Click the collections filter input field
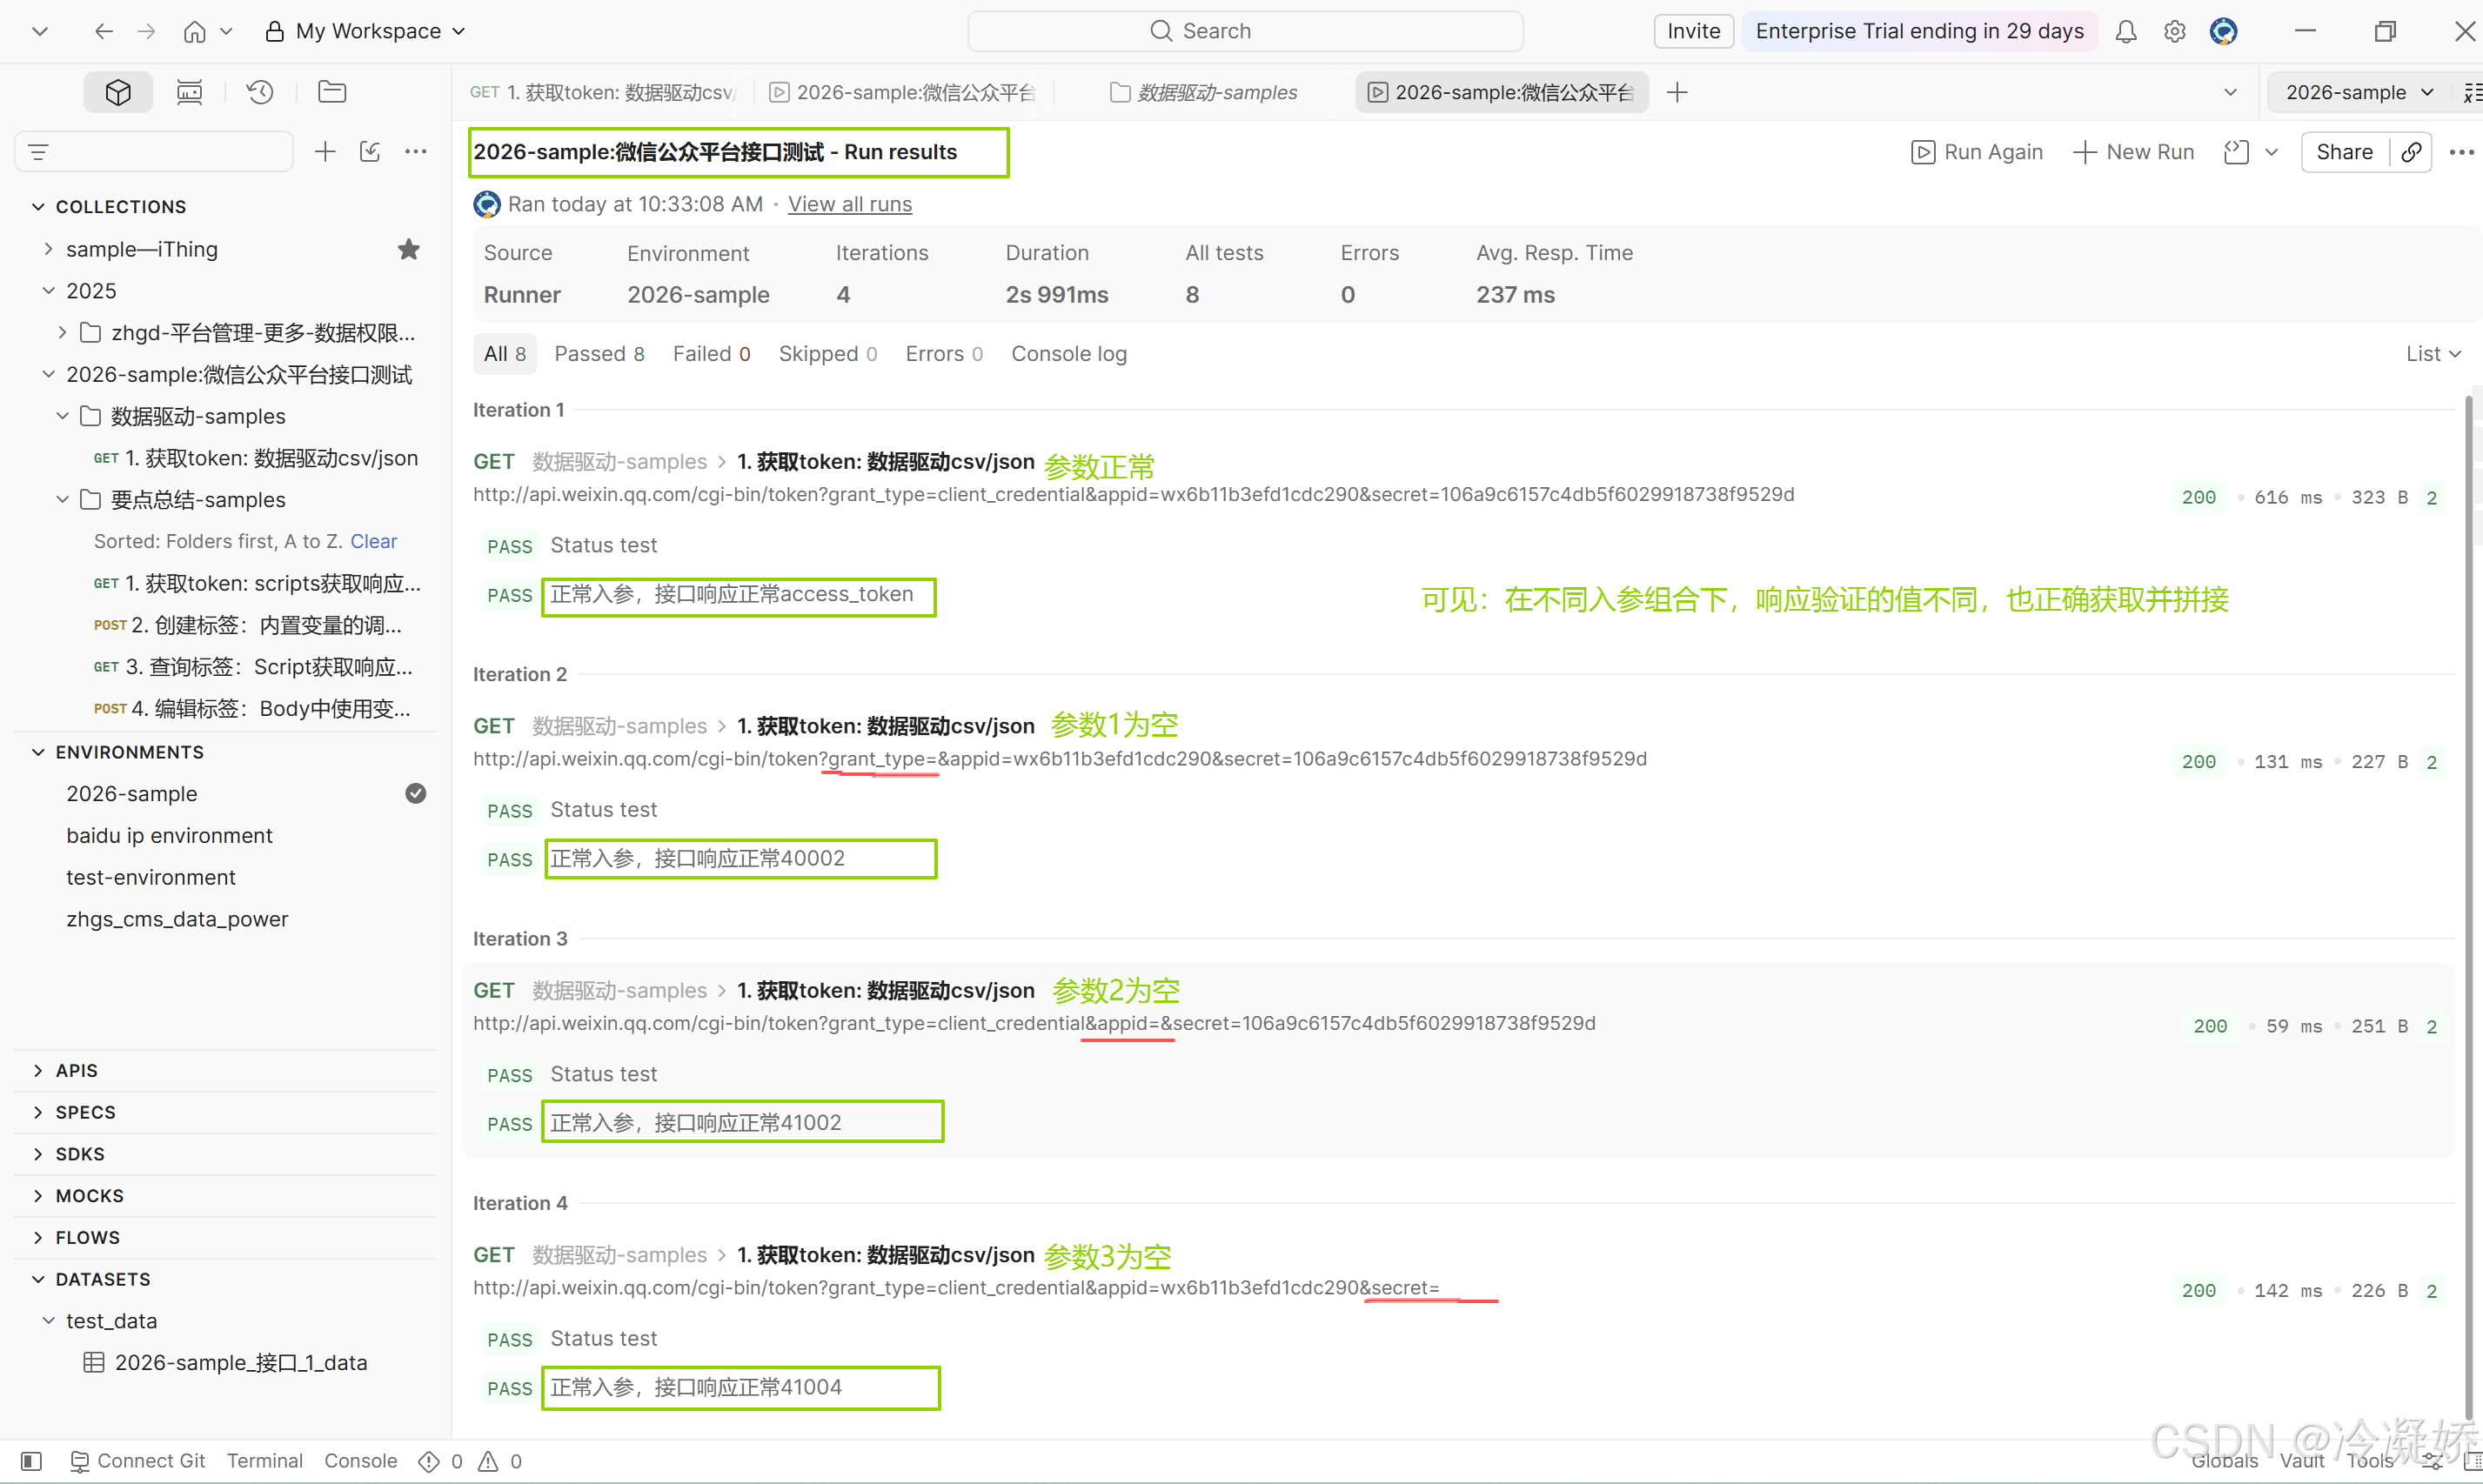Viewport: 2483px width, 1484px height. 154,152
